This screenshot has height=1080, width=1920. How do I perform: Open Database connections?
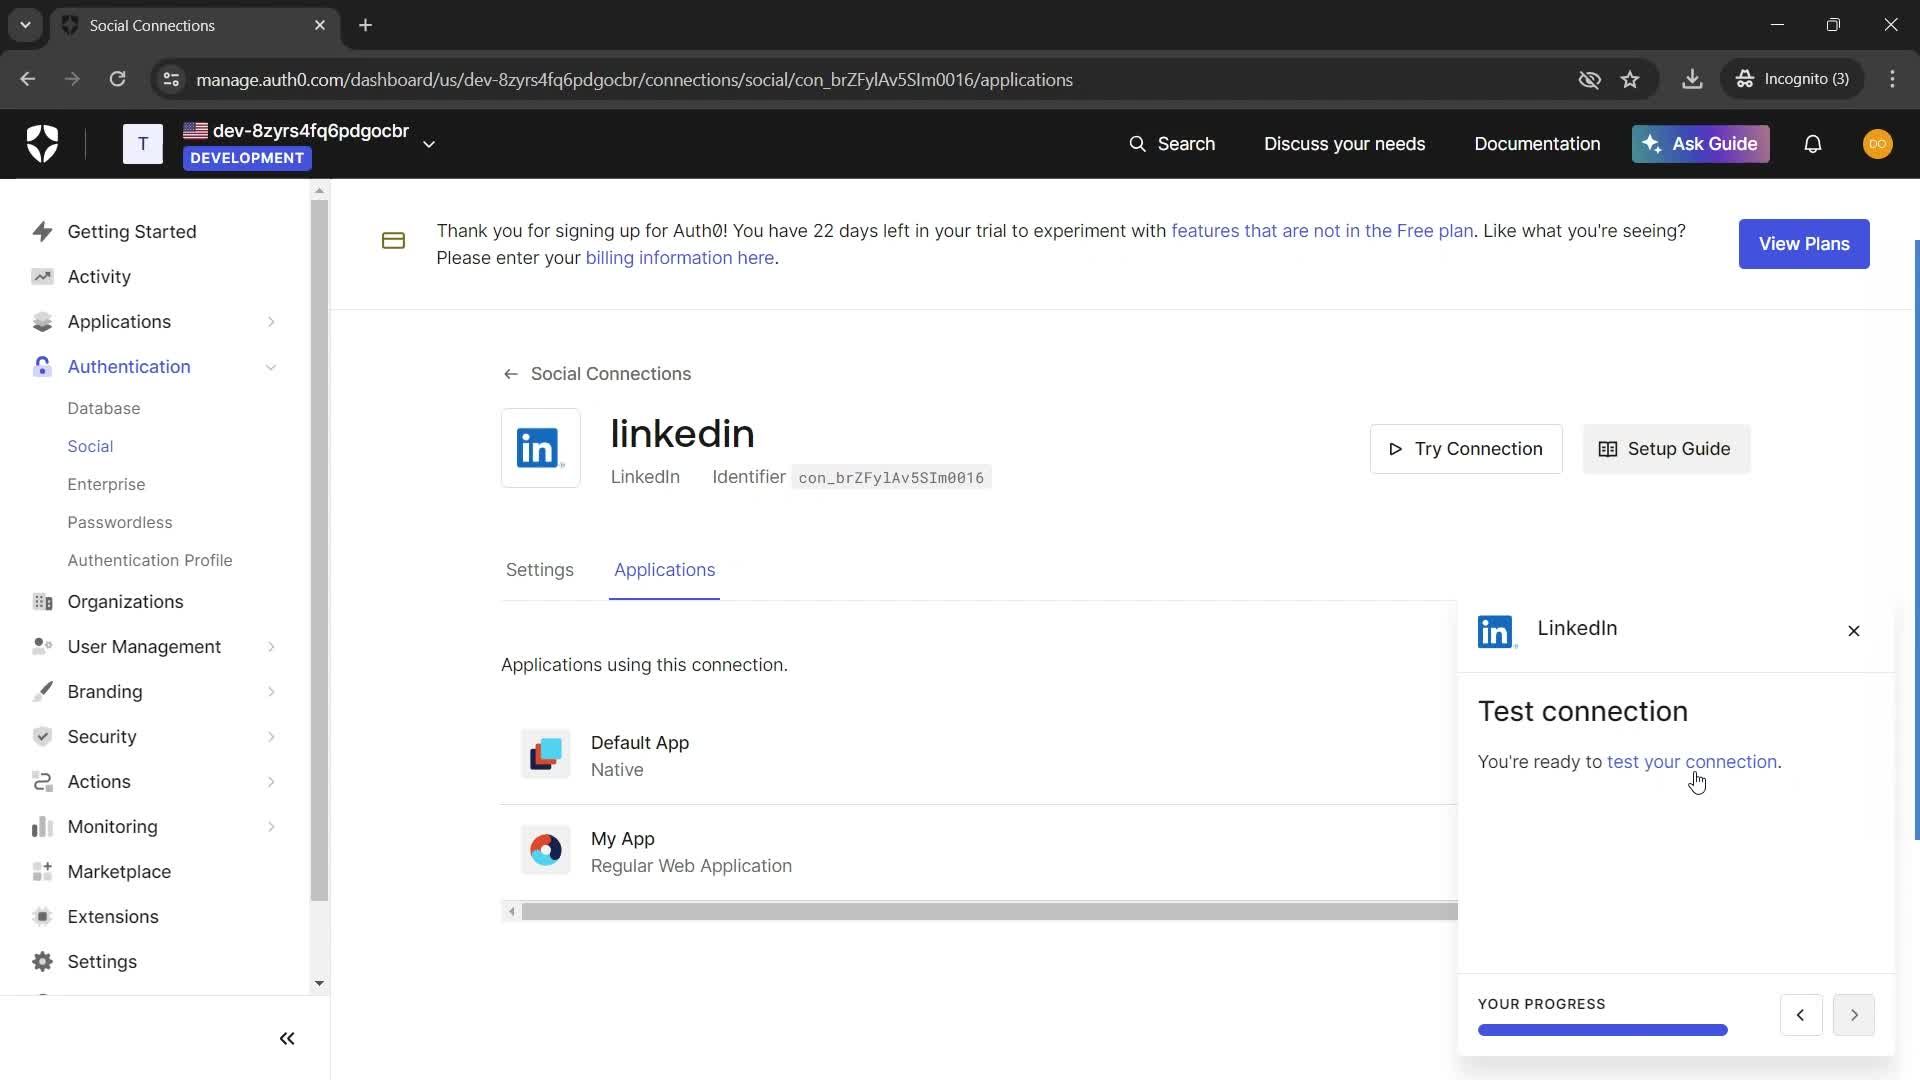pos(103,408)
